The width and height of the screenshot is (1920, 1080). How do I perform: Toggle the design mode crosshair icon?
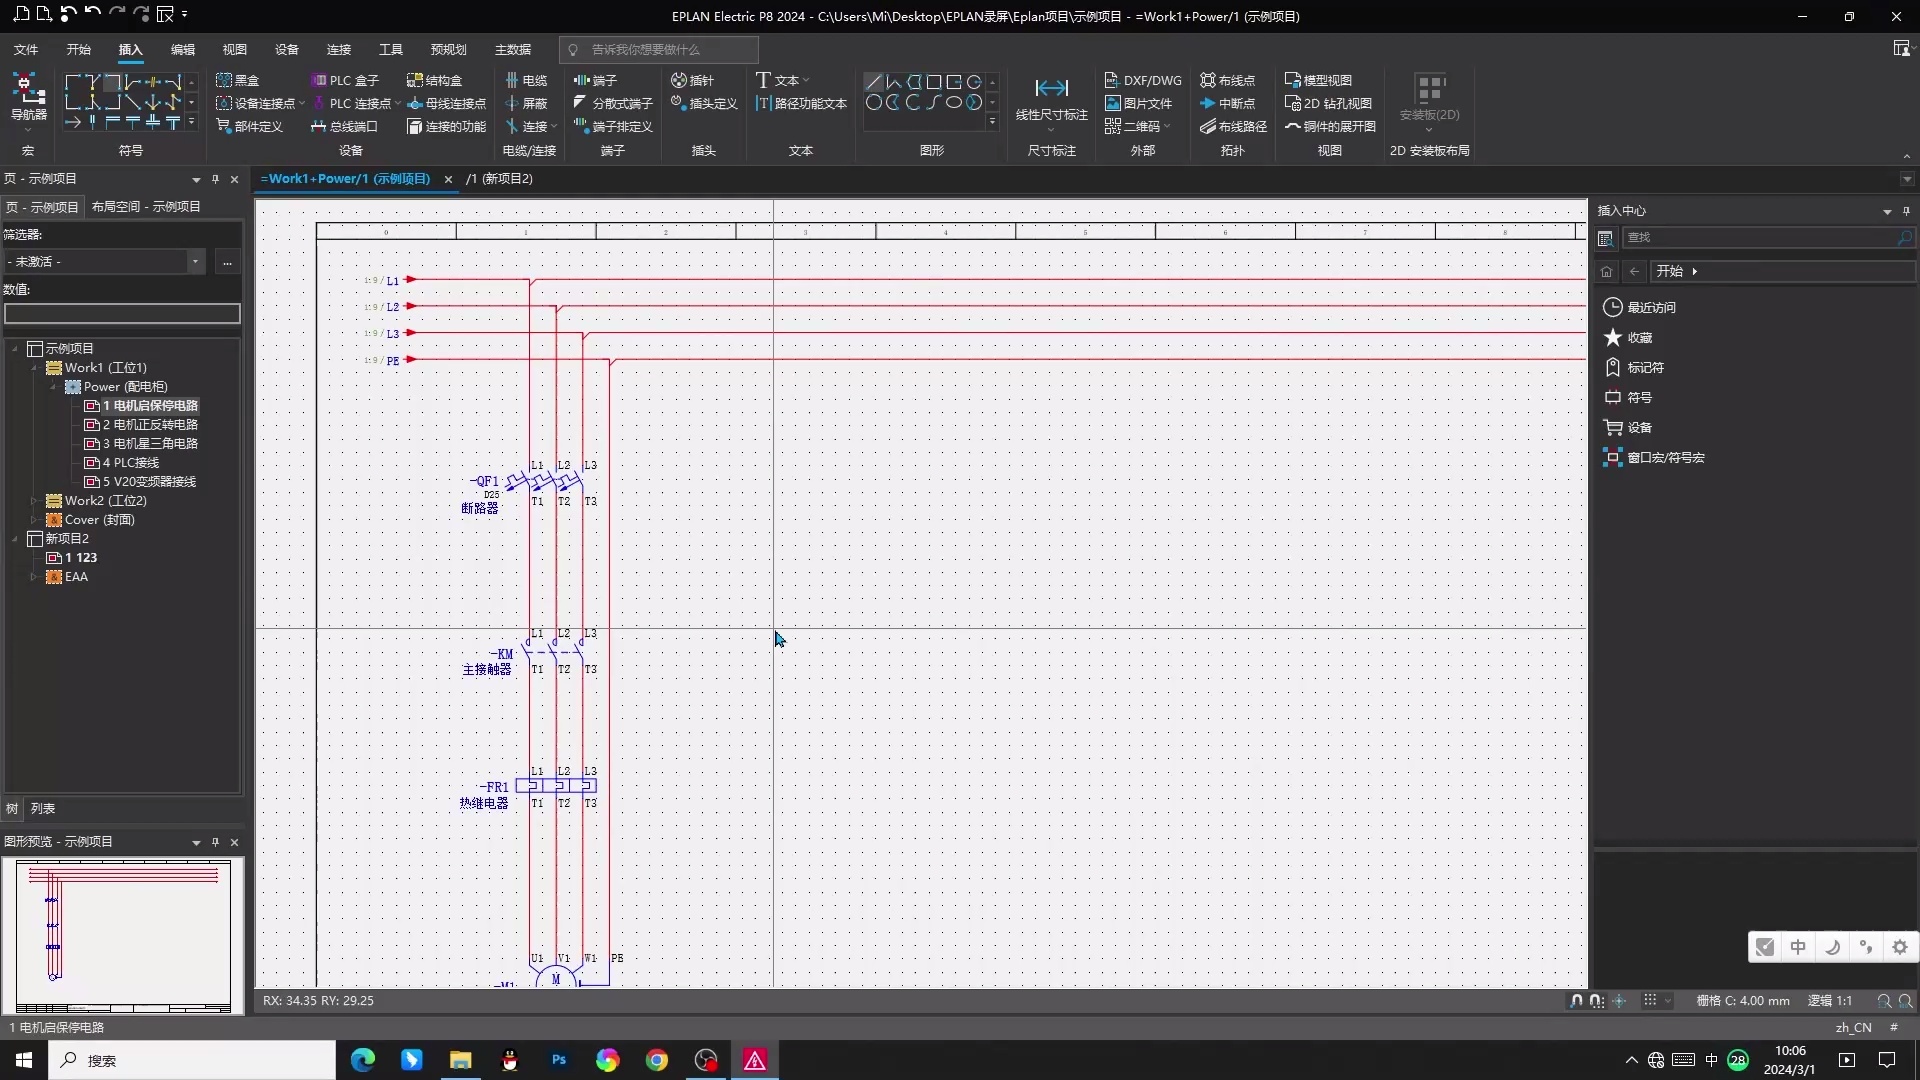(1620, 1001)
